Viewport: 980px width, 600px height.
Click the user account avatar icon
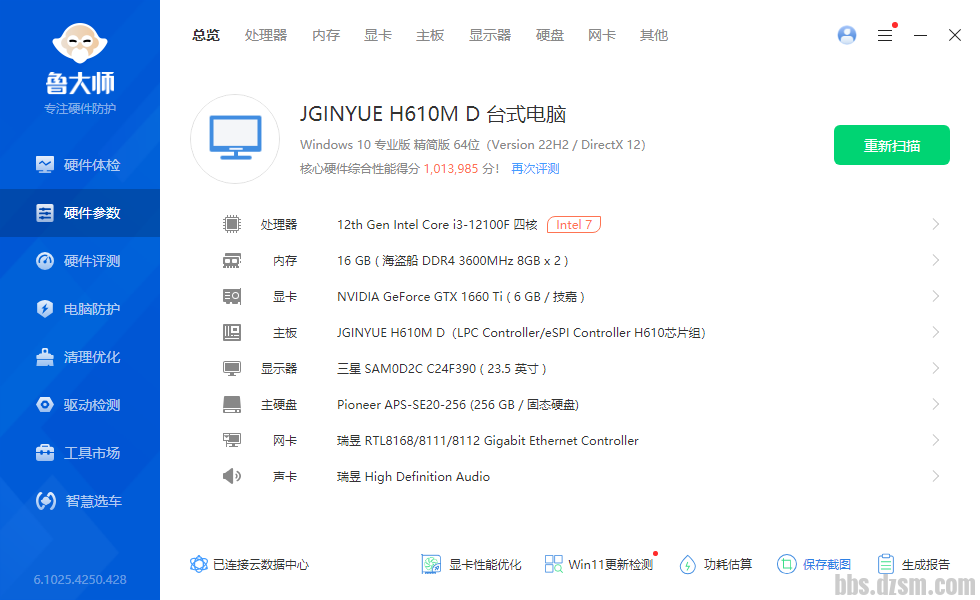[847, 35]
